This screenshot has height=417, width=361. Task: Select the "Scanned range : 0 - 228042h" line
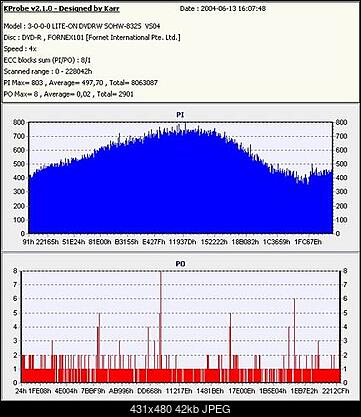pos(48,71)
